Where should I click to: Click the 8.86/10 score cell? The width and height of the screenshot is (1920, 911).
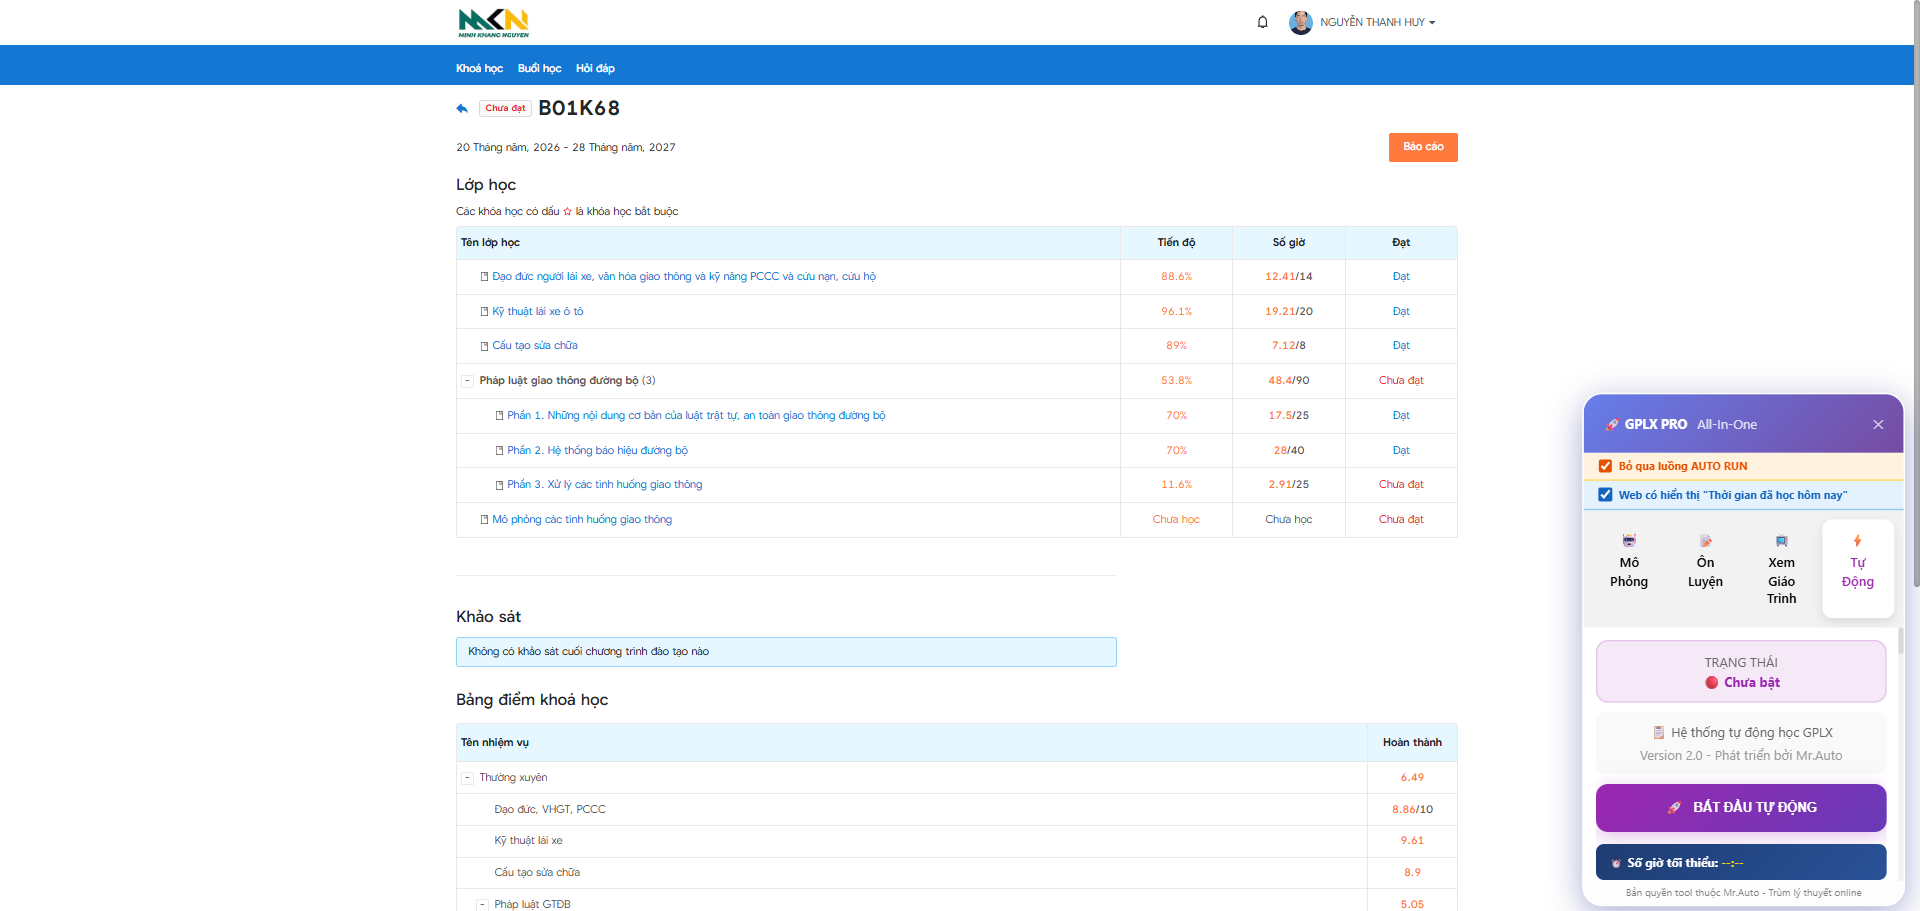[x=1412, y=810]
